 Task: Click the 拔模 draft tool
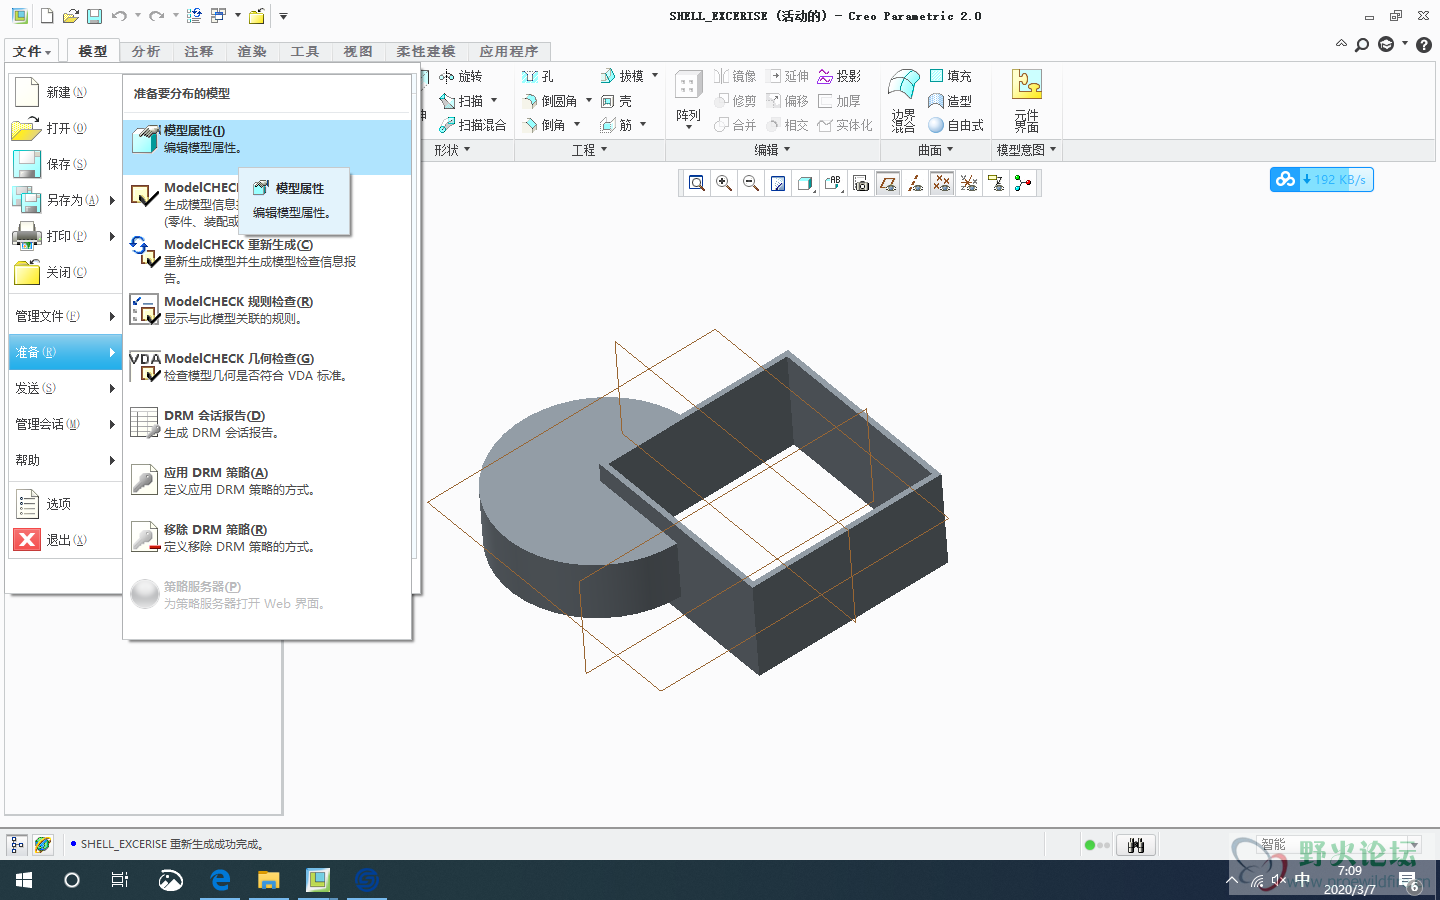coord(622,76)
